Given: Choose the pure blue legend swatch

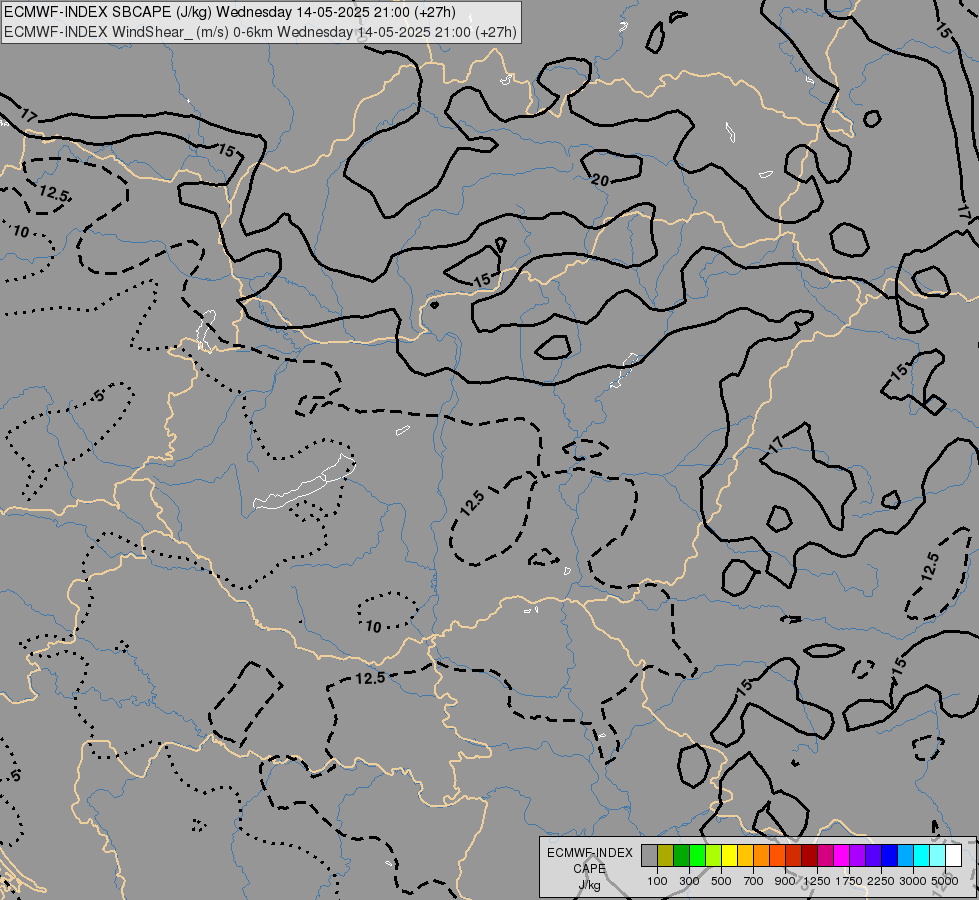Looking at the screenshot, I should tap(890, 856).
